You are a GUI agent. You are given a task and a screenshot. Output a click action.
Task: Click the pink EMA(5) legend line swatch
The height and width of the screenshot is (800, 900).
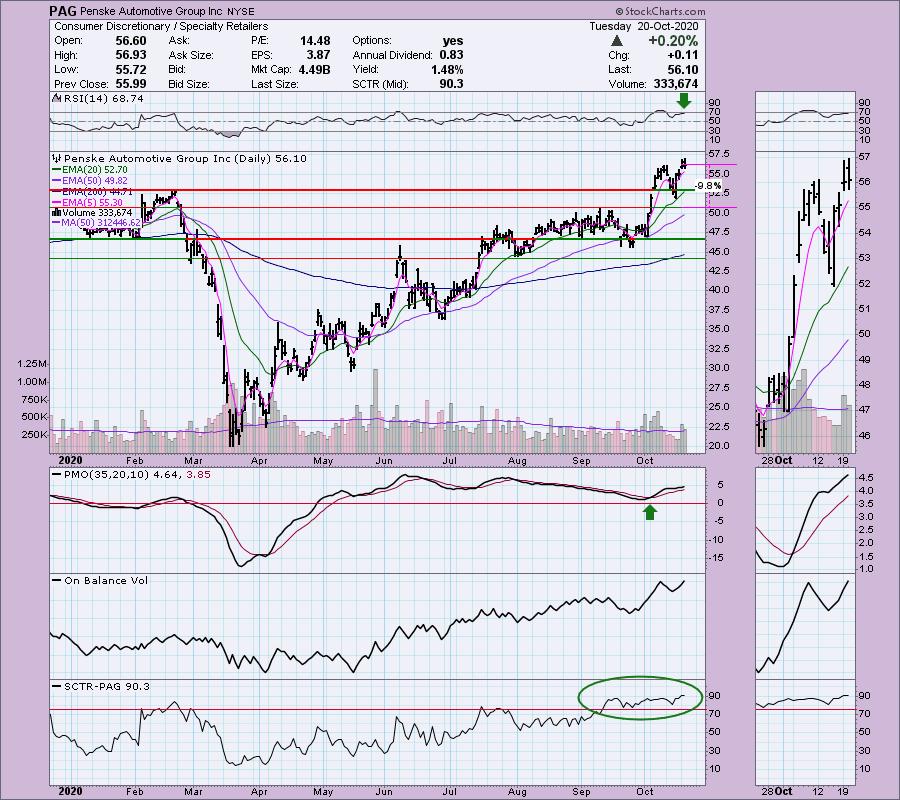pos(57,203)
